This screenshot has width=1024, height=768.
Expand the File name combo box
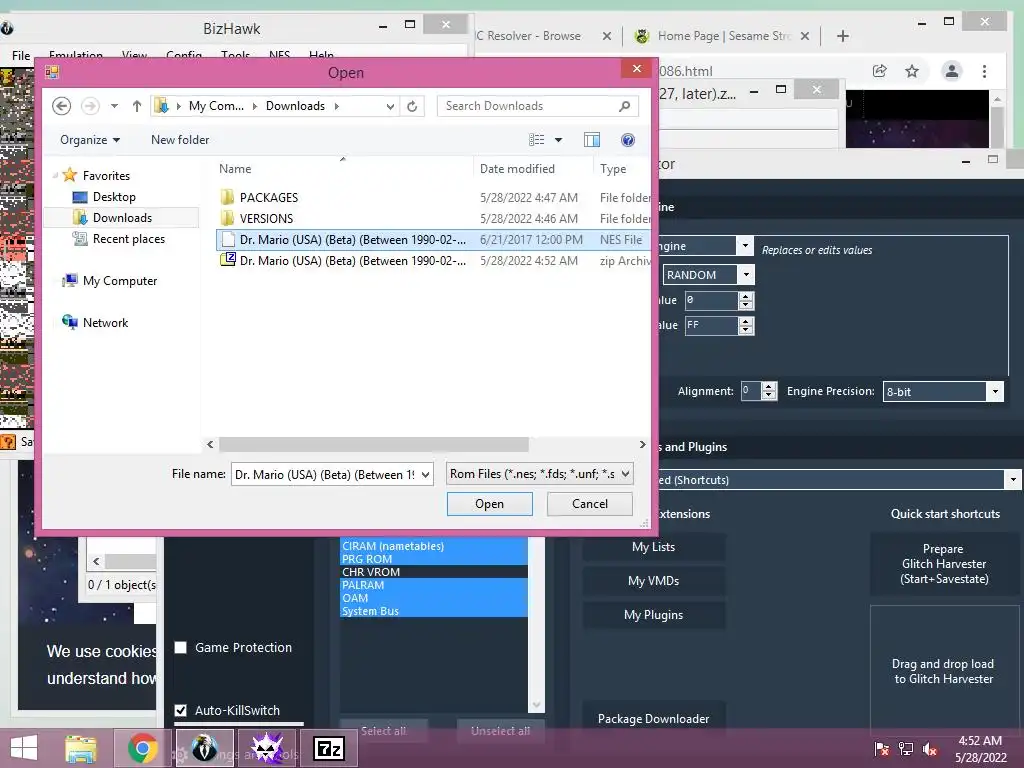point(425,475)
